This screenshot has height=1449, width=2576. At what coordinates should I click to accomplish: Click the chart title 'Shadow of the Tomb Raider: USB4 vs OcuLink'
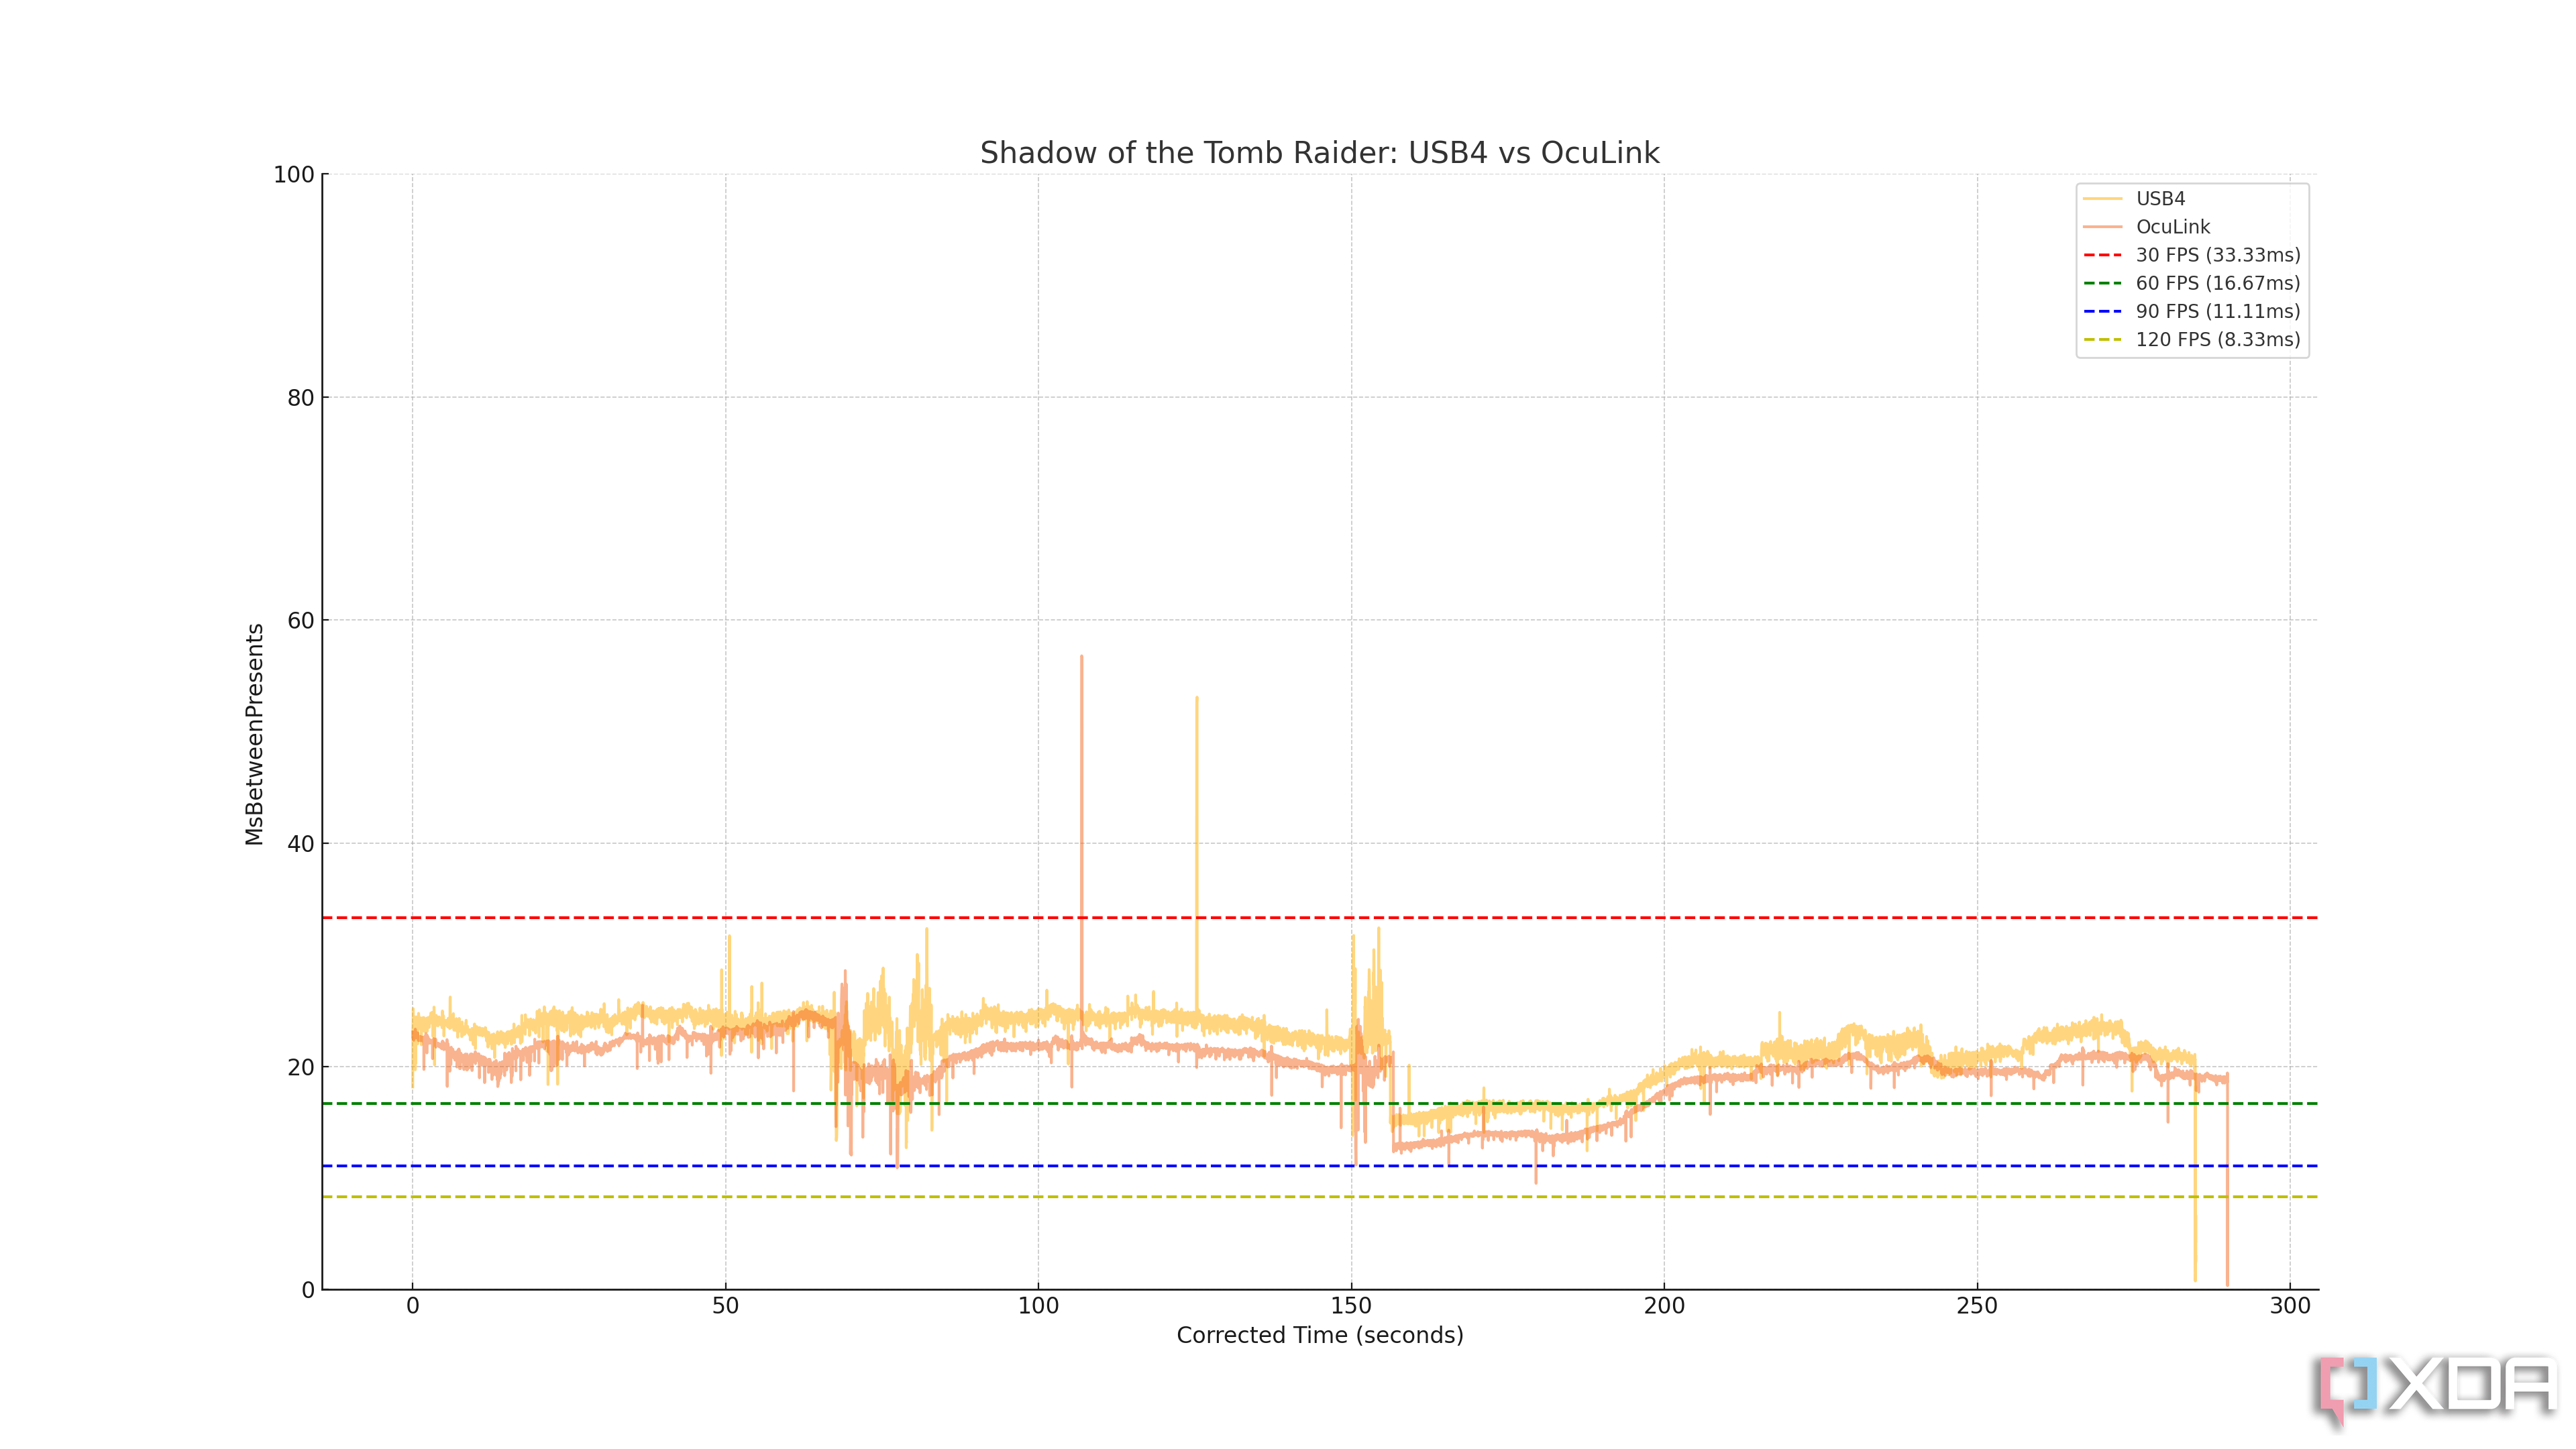(x=1319, y=153)
